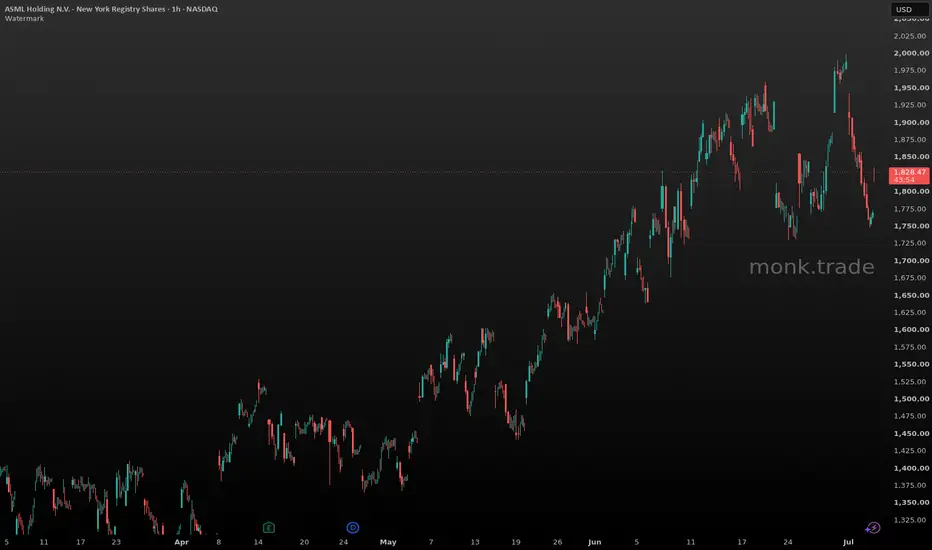
Task: Click the 1,400.00 price axis label
Action: (x=911, y=468)
